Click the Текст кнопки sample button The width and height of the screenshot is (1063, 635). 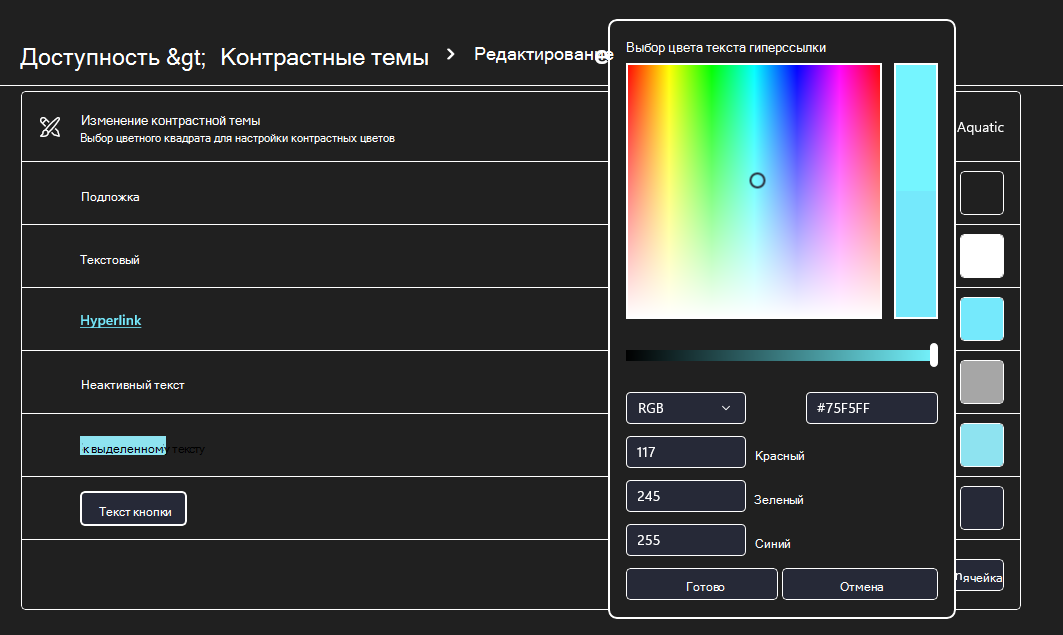point(133,509)
